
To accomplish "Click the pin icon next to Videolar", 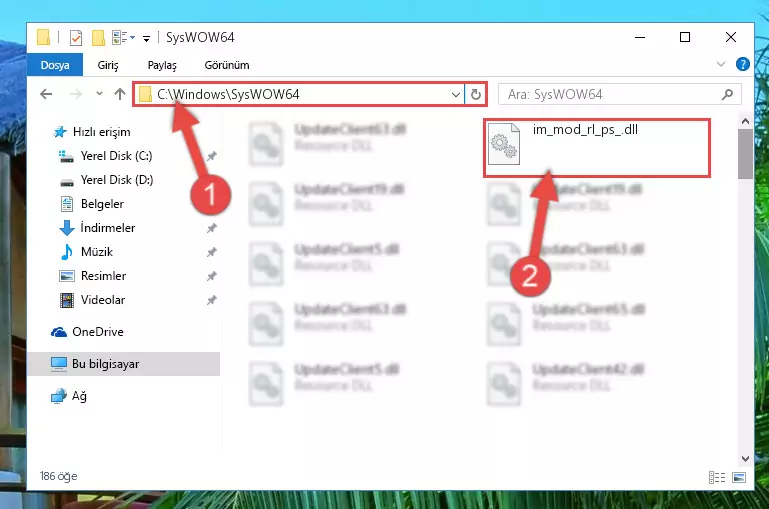I will click(x=211, y=301).
